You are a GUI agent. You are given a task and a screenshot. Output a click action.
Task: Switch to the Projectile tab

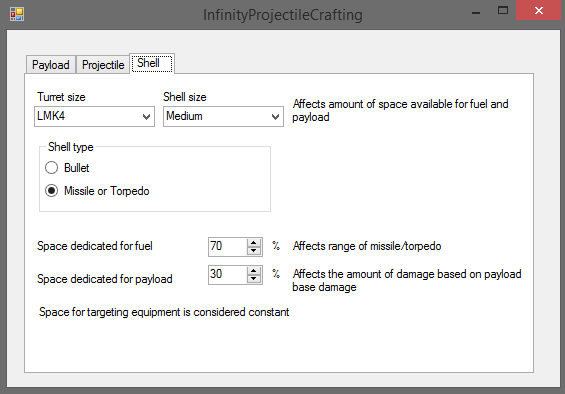103,65
